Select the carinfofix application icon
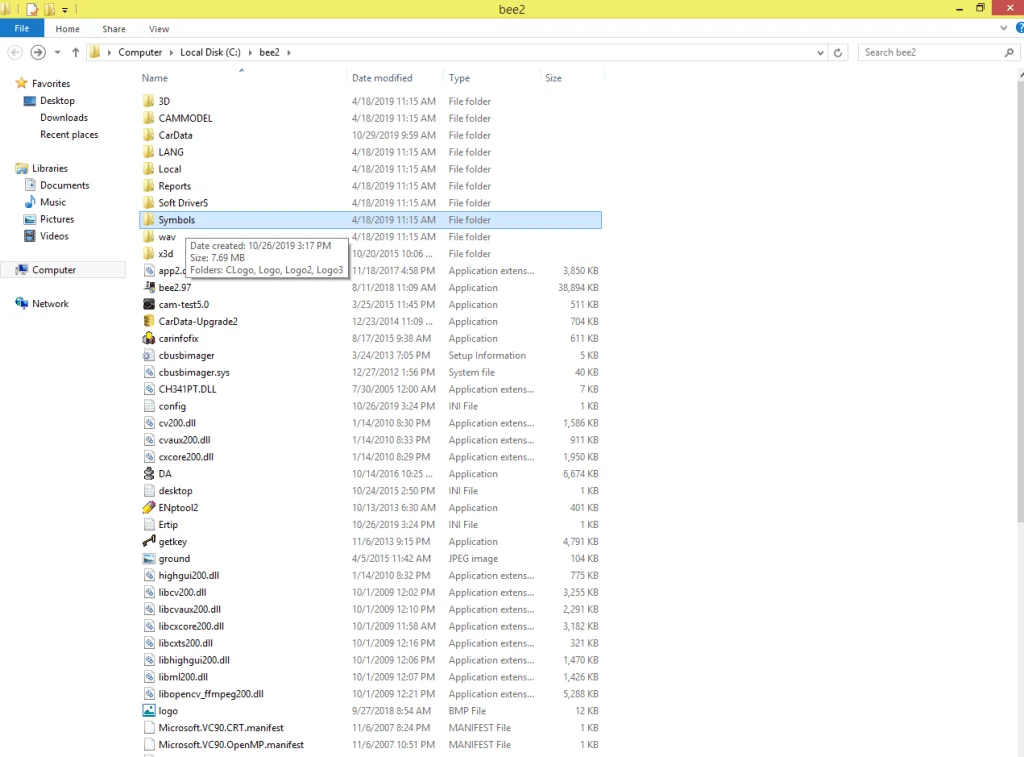The height and width of the screenshot is (757, 1024). pyautogui.click(x=148, y=339)
